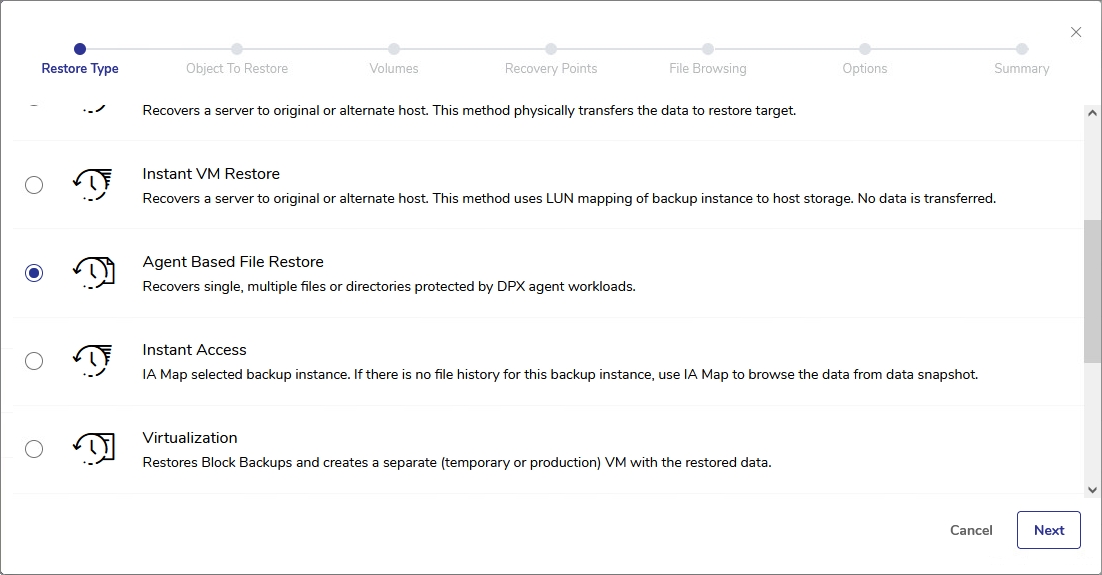The width and height of the screenshot is (1102, 575).
Task: Open the File Browsing step
Action: pyautogui.click(x=708, y=49)
